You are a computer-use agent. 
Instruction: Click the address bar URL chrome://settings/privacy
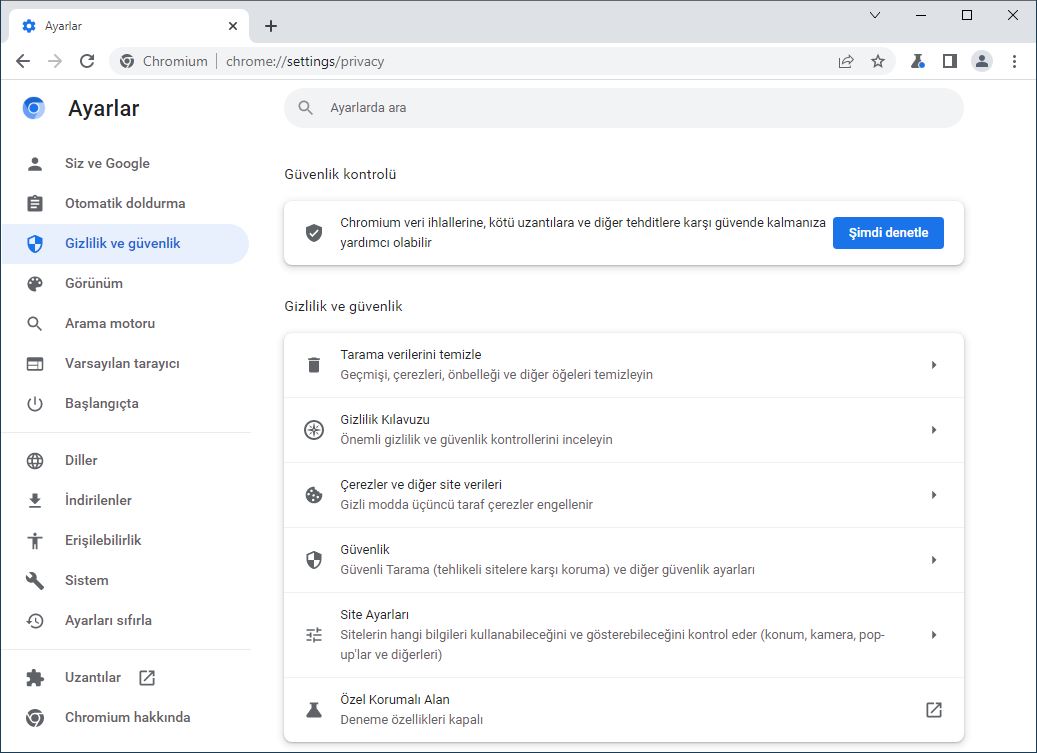pos(305,61)
